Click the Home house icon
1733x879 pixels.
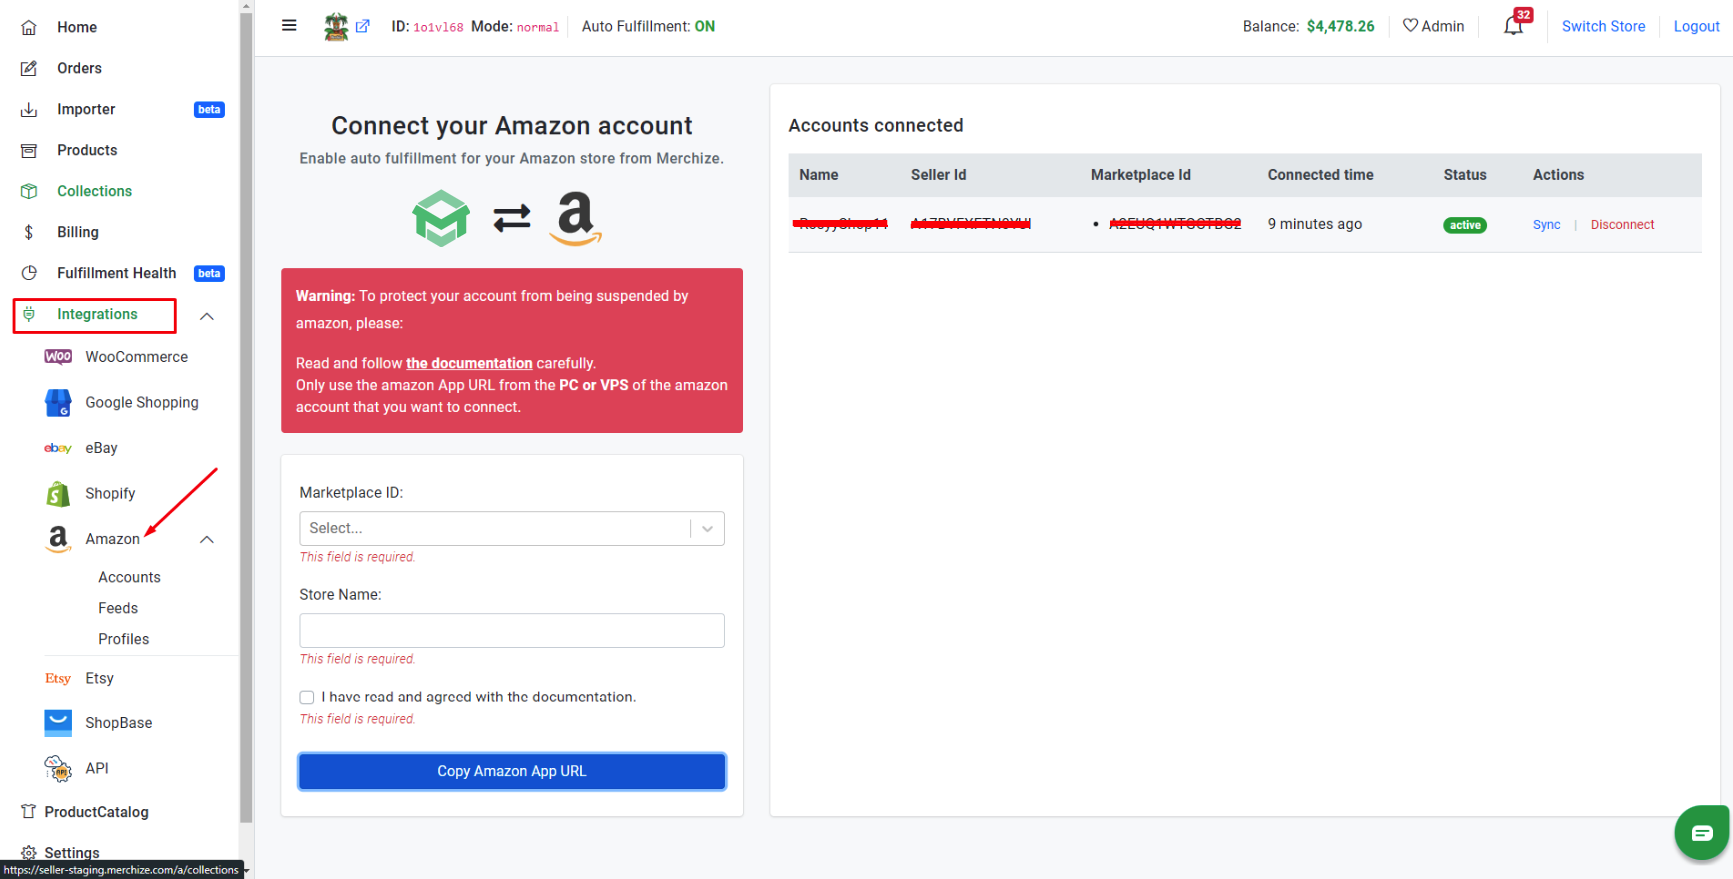point(29,27)
